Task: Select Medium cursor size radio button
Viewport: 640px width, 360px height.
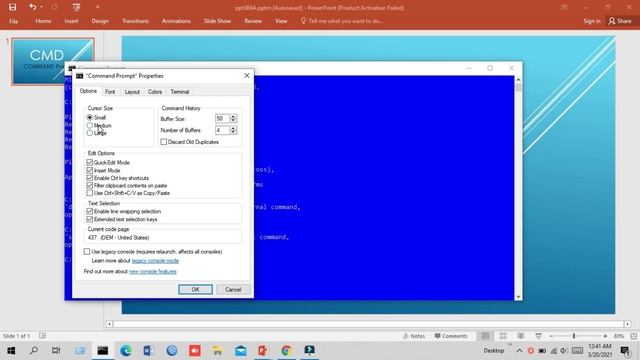Action: (89, 125)
